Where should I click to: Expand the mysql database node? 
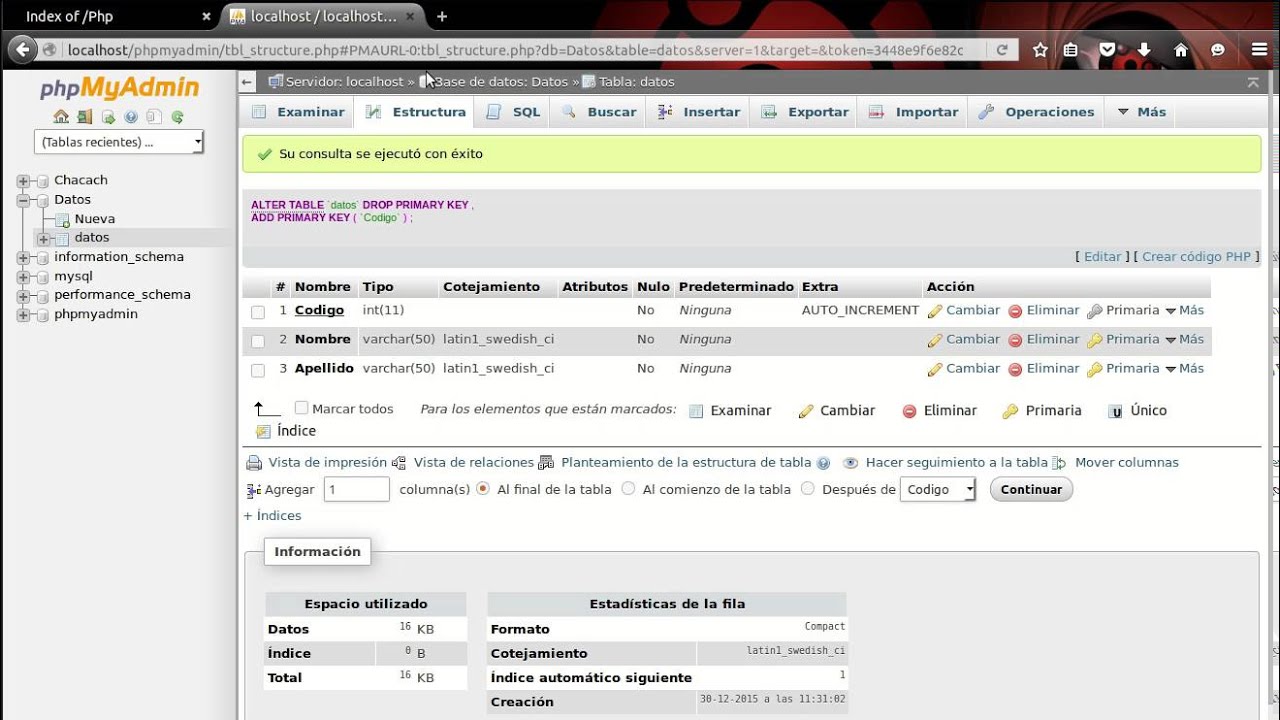23,276
